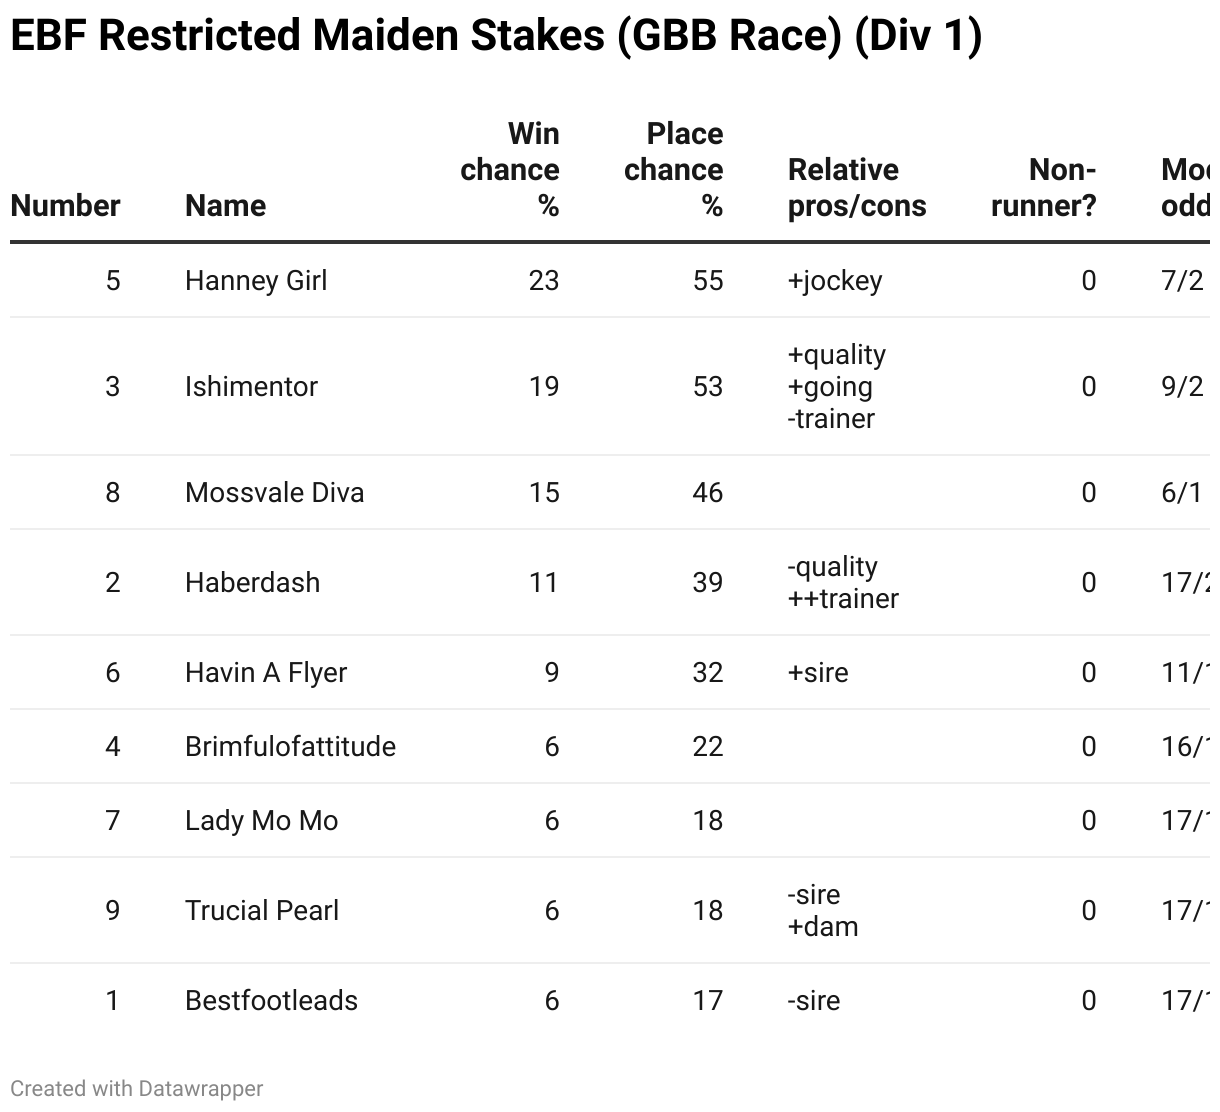This screenshot has width=1220, height=1112.
Task: Click the ++trainer note for Haberdash
Action: 843,599
